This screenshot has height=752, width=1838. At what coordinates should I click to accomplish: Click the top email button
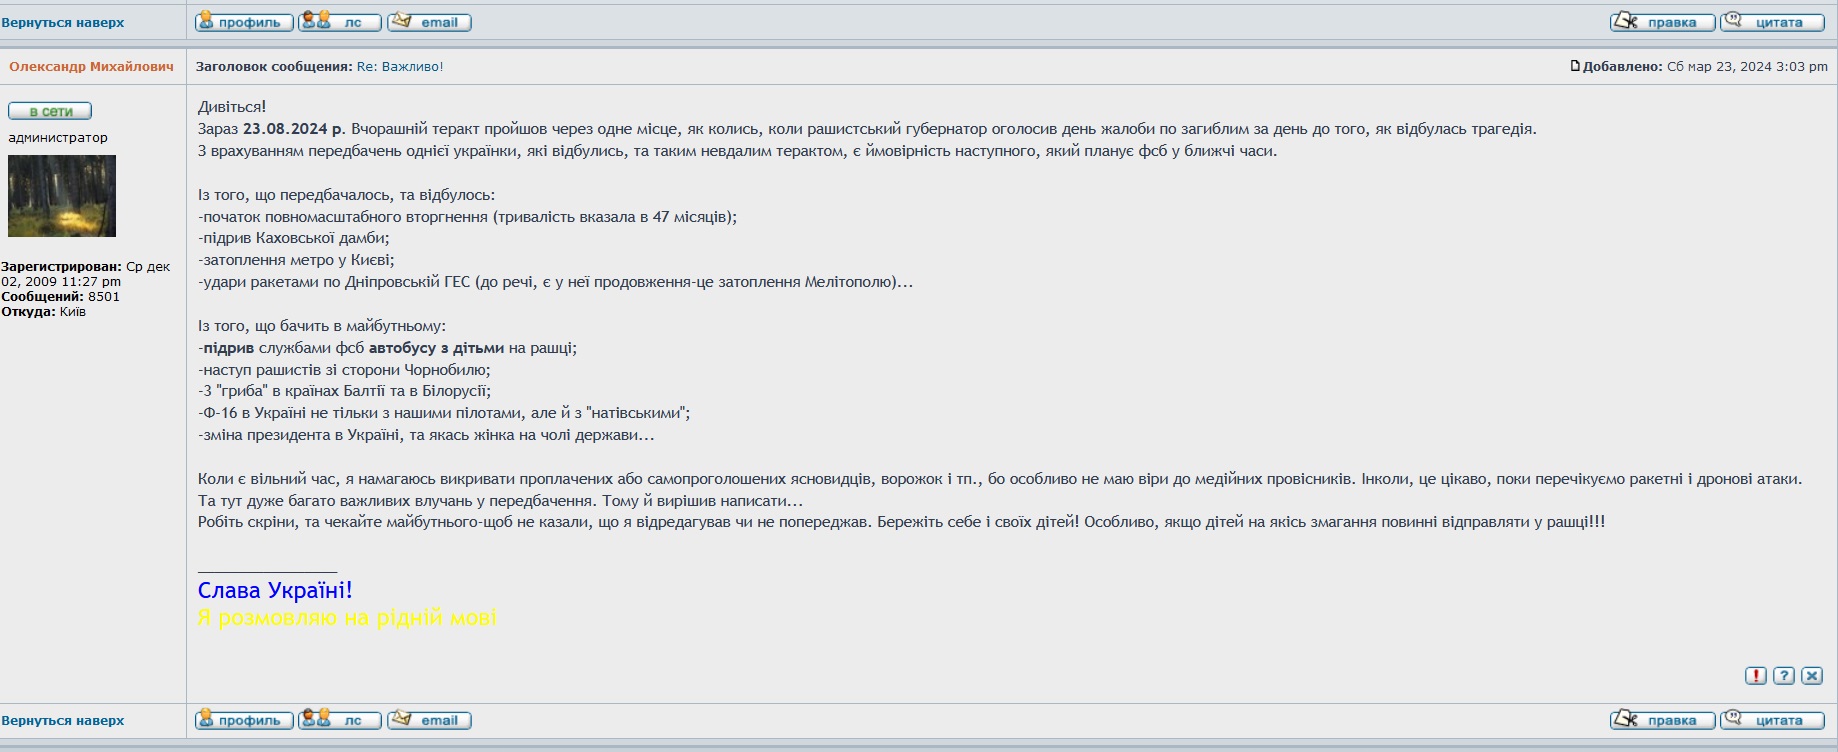pos(429,22)
